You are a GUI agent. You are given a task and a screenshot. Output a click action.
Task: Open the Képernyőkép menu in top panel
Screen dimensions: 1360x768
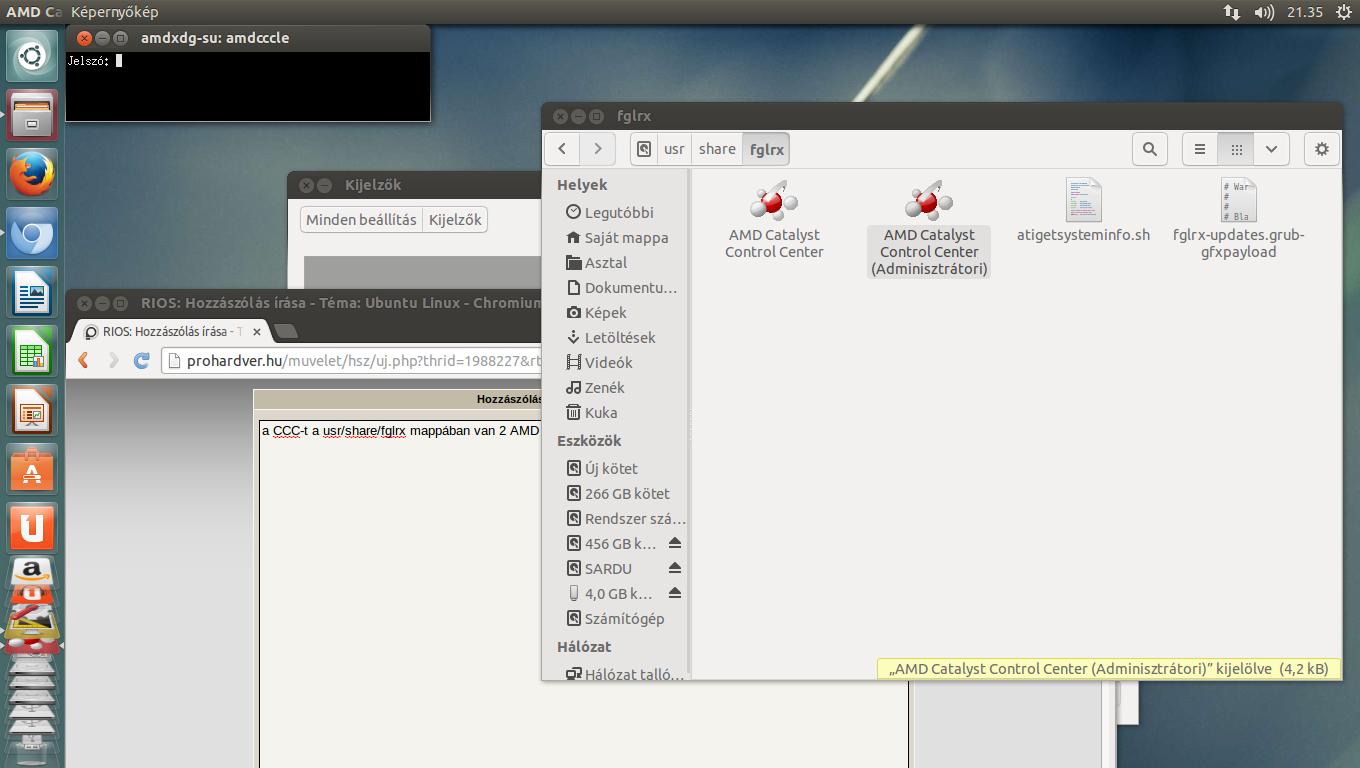pos(114,12)
